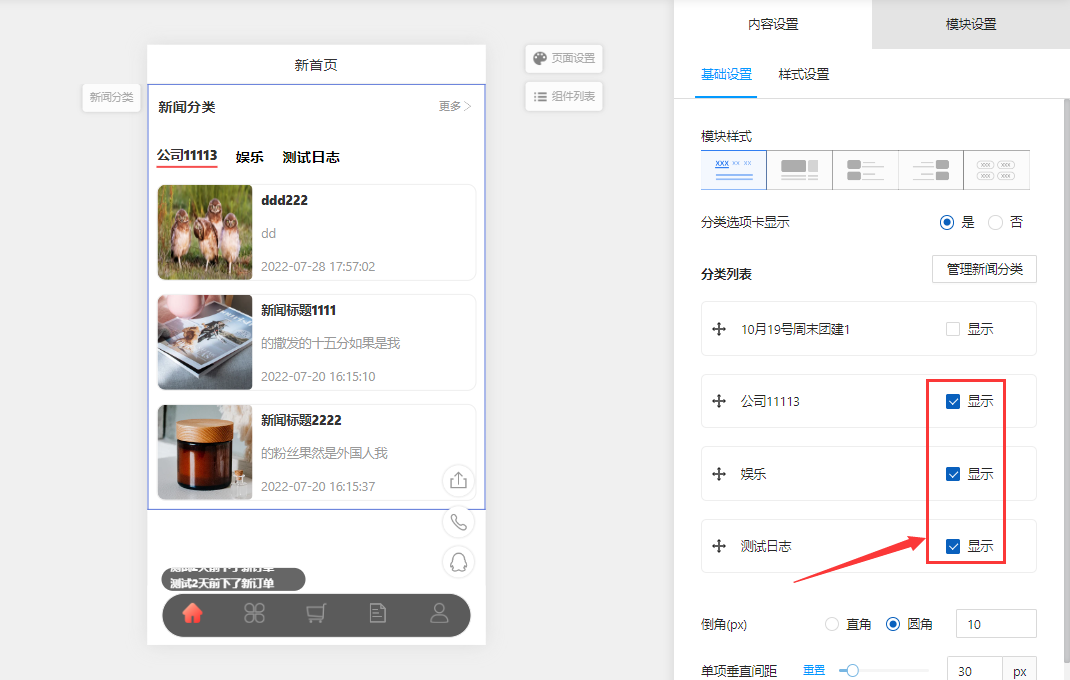
Task: Open 页面设置 button beside the preview
Action: [564, 58]
